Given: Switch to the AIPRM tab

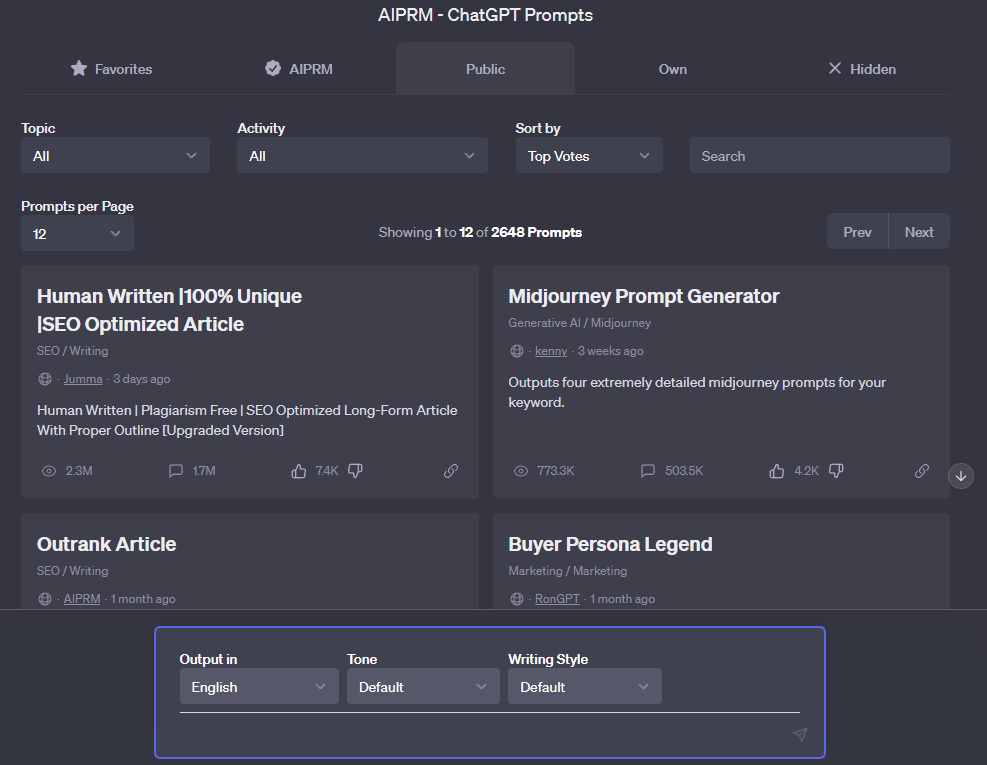Looking at the screenshot, I should pos(297,68).
